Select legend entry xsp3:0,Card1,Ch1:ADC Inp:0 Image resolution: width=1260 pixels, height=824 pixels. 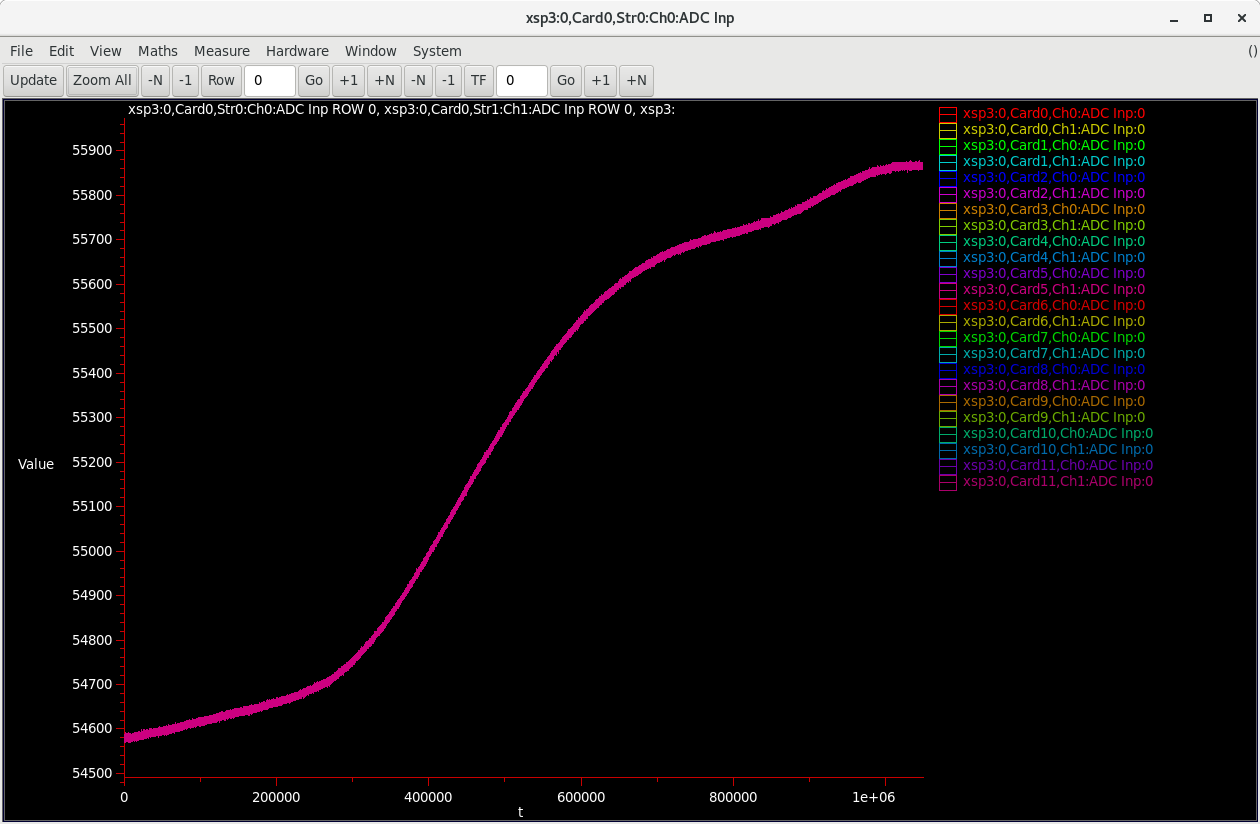click(x=1054, y=161)
